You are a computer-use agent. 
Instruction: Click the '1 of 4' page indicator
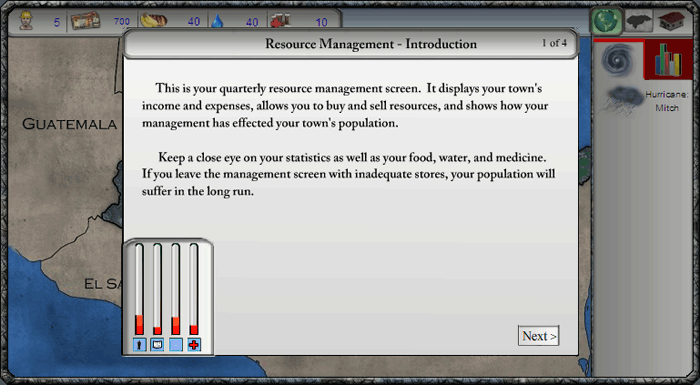(554, 43)
